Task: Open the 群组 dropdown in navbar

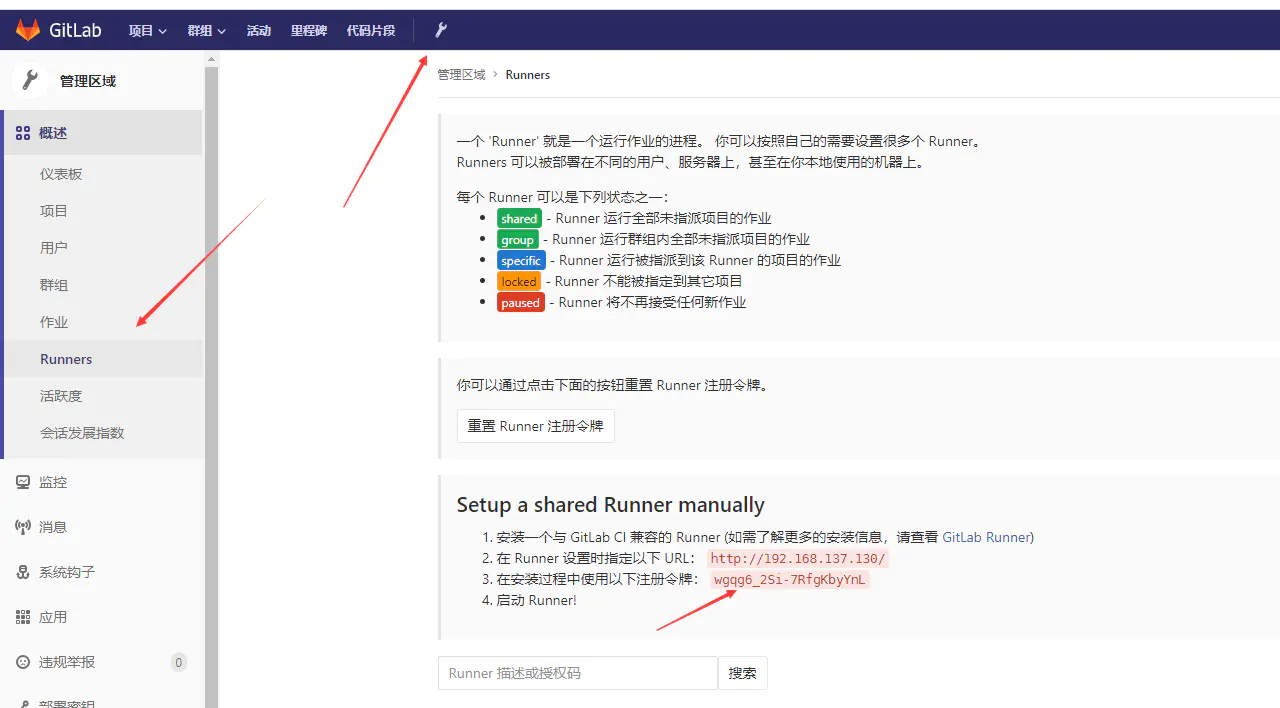Action: [206, 30]
